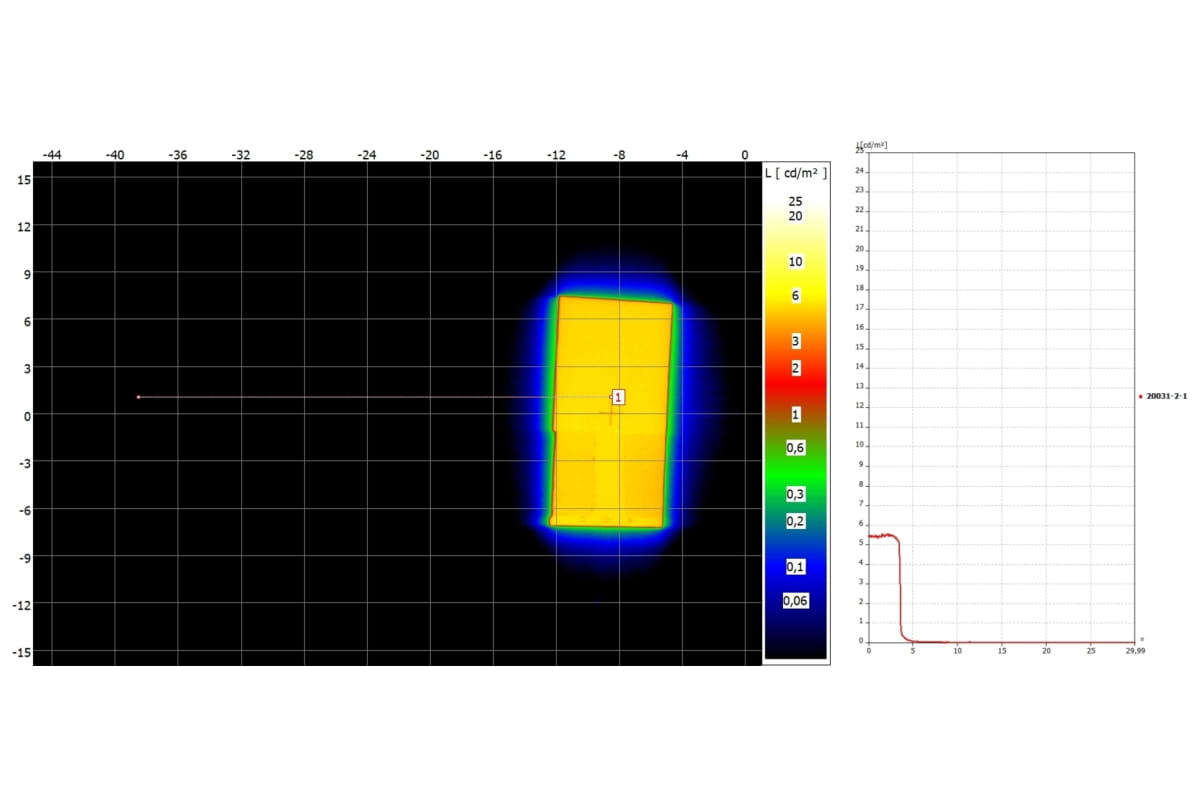Viewport: 1200px width, 808px height.
Task: Click the 10 label on the color scale
Action: point(795,262)
